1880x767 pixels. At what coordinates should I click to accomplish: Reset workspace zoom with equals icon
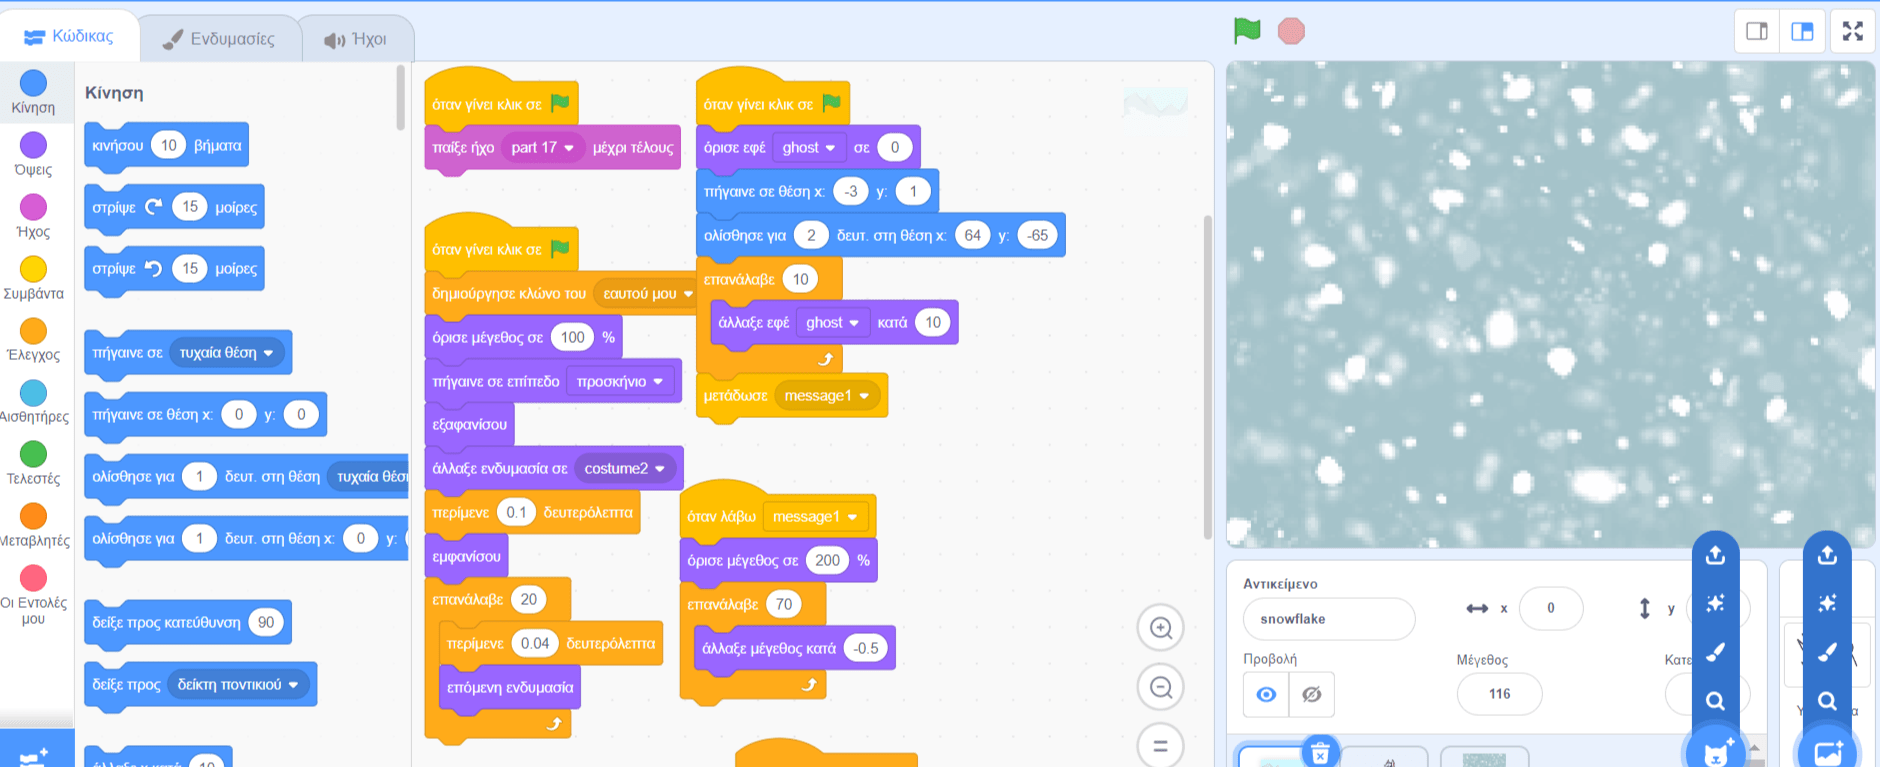[1161, 746]
